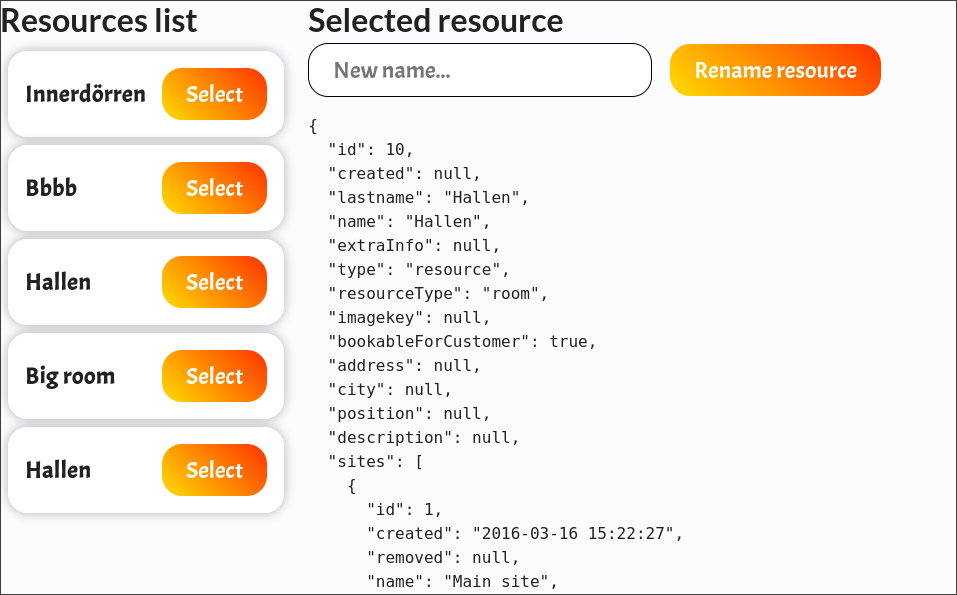This screenshot has width=957, height=595.
Task: Select the Innerdörren resource
Action: point(214,94)
